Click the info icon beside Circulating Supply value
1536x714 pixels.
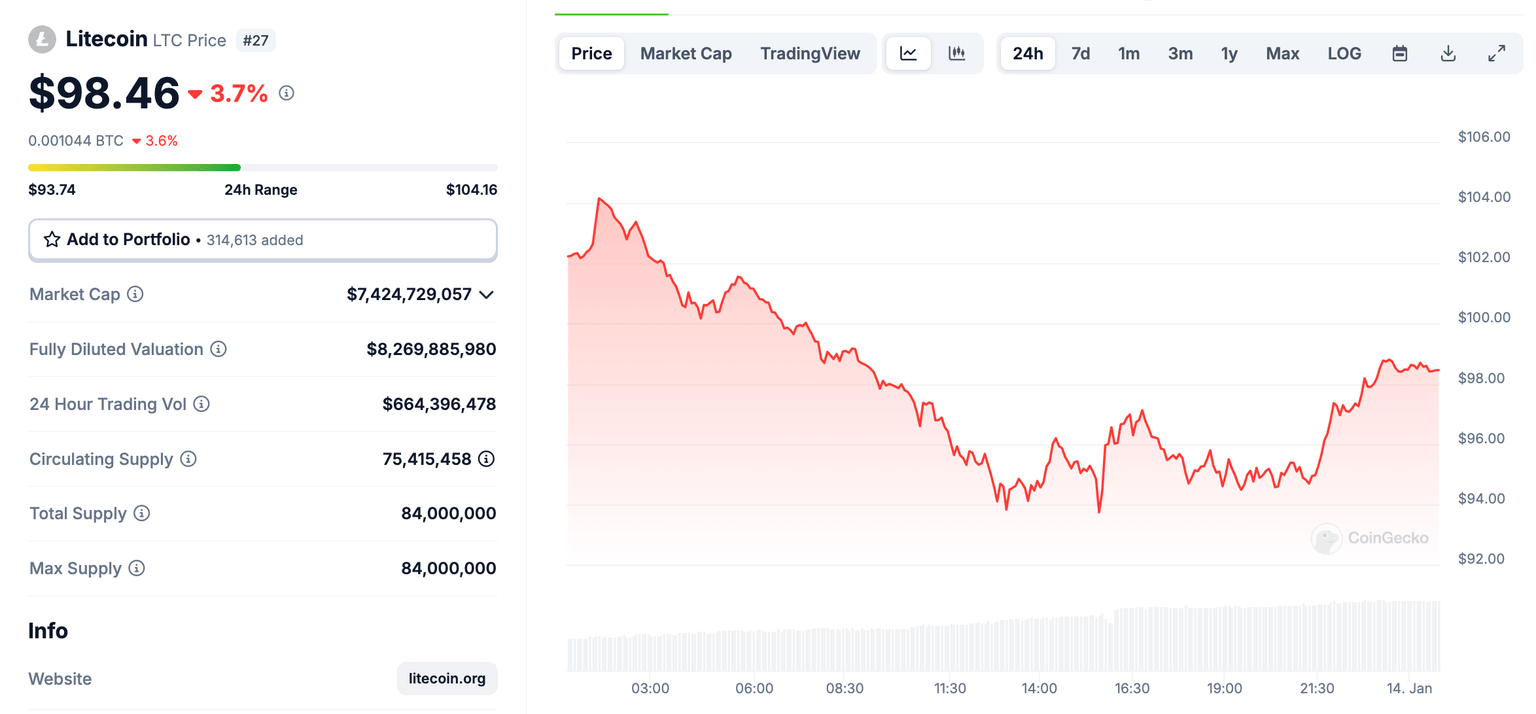(x=486, y=459)
